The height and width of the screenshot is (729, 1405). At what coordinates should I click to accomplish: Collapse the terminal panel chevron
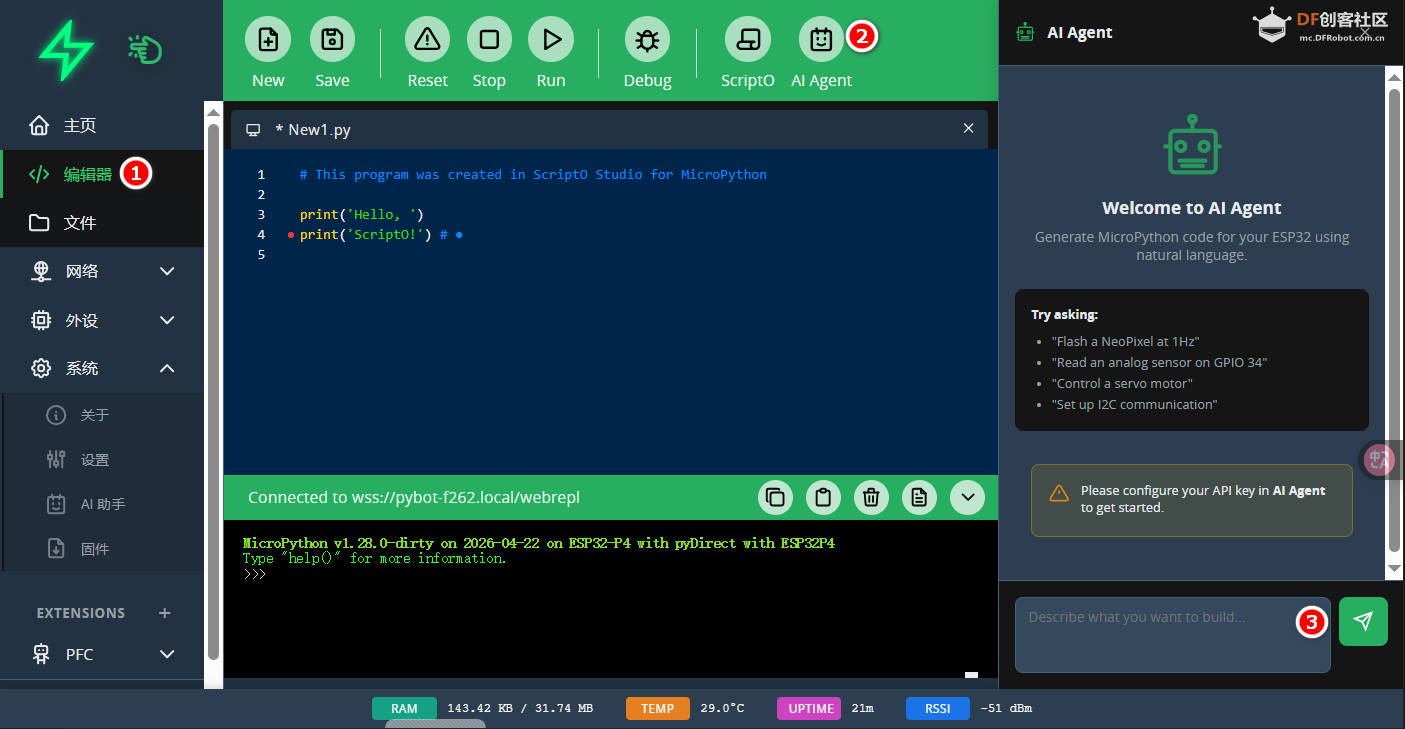967,497
